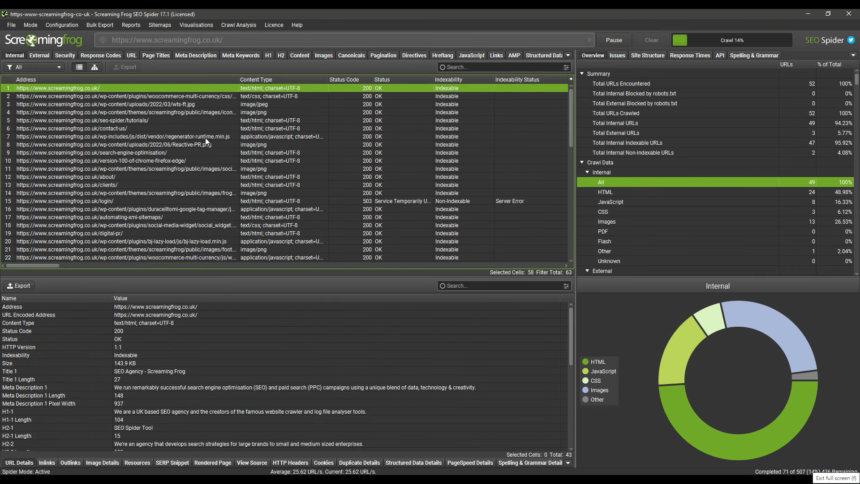Image resolution: width=860 pixels, height=484 pixels.
Task: Pause the running crawl
Action: (613, 40)
